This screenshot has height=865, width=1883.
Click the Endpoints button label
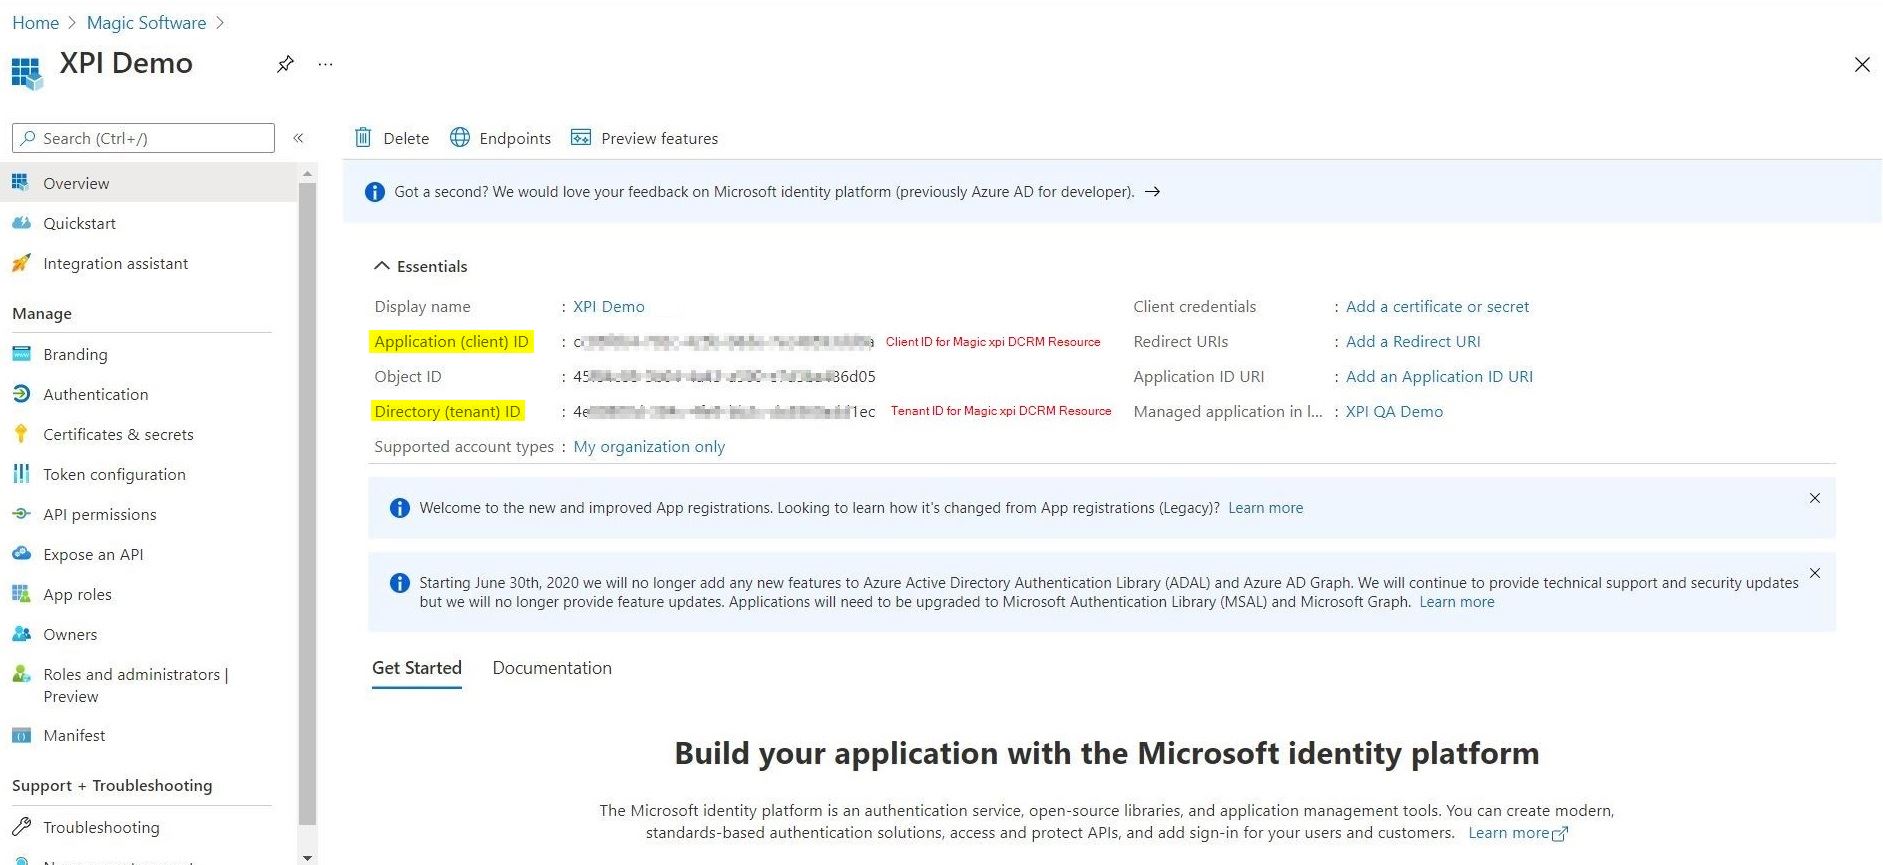515,139
